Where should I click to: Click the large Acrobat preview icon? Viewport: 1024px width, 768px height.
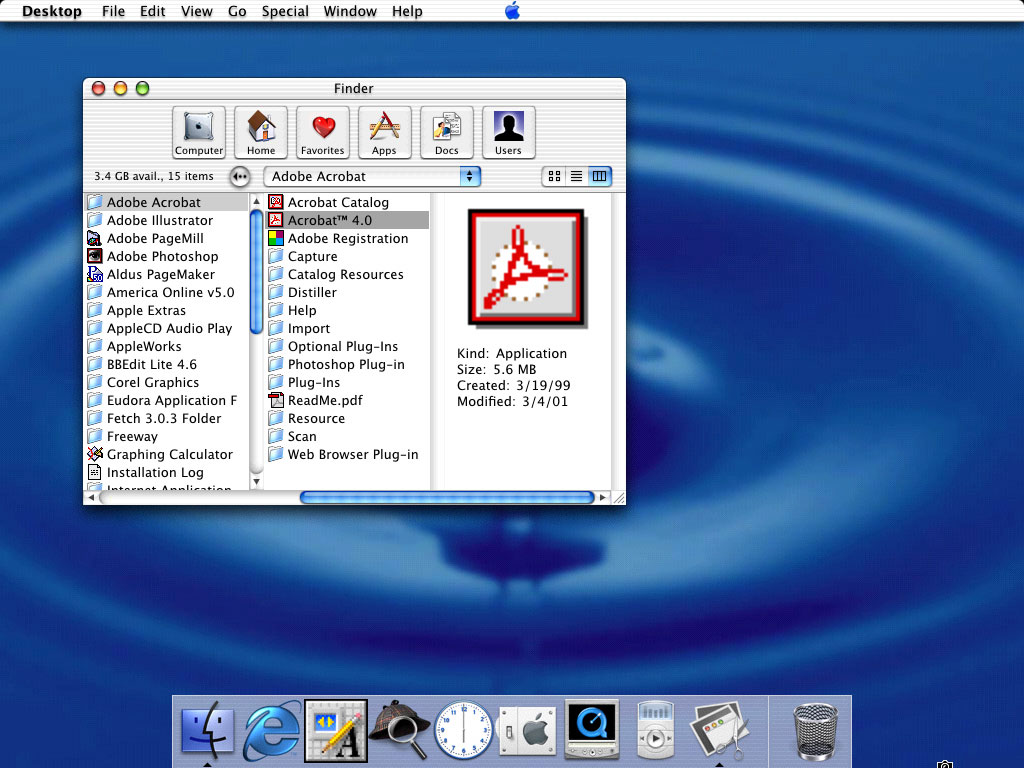[526, 268]
